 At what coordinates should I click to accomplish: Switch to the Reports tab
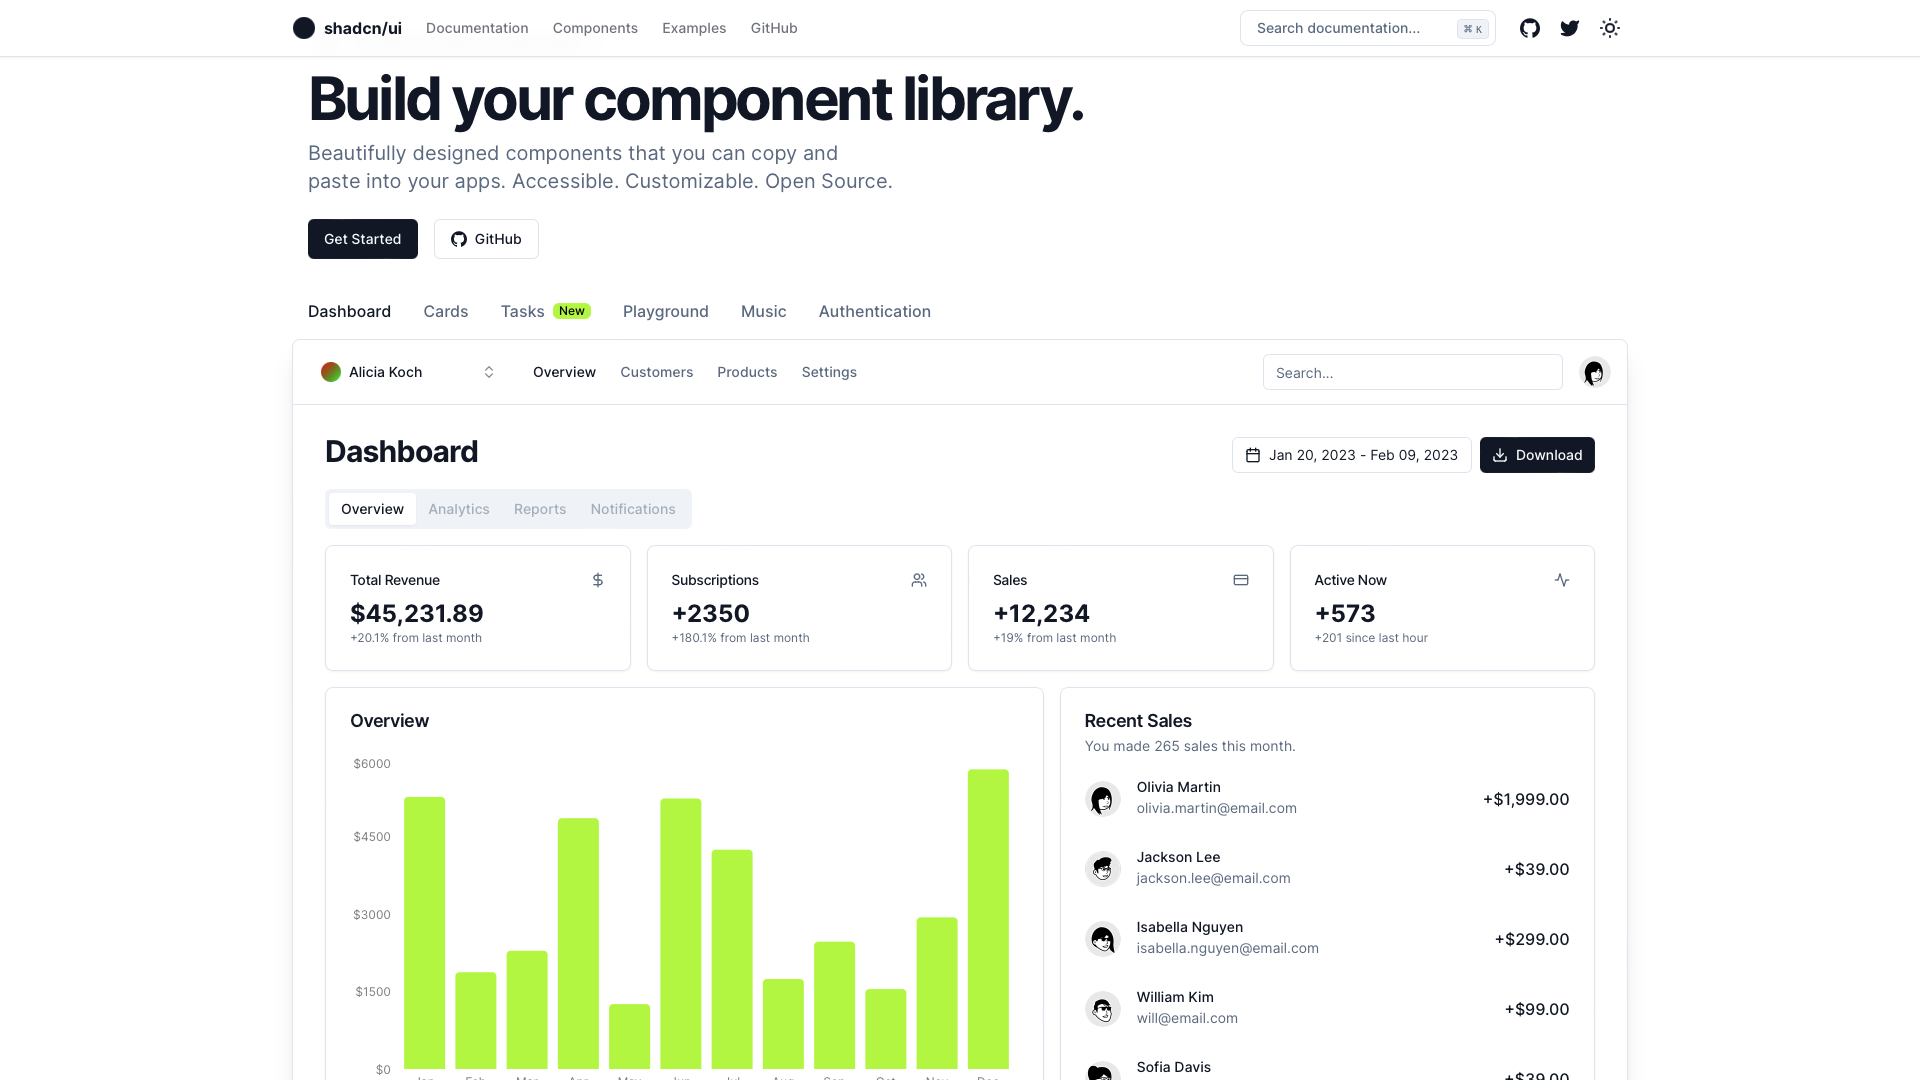[540, 509]
